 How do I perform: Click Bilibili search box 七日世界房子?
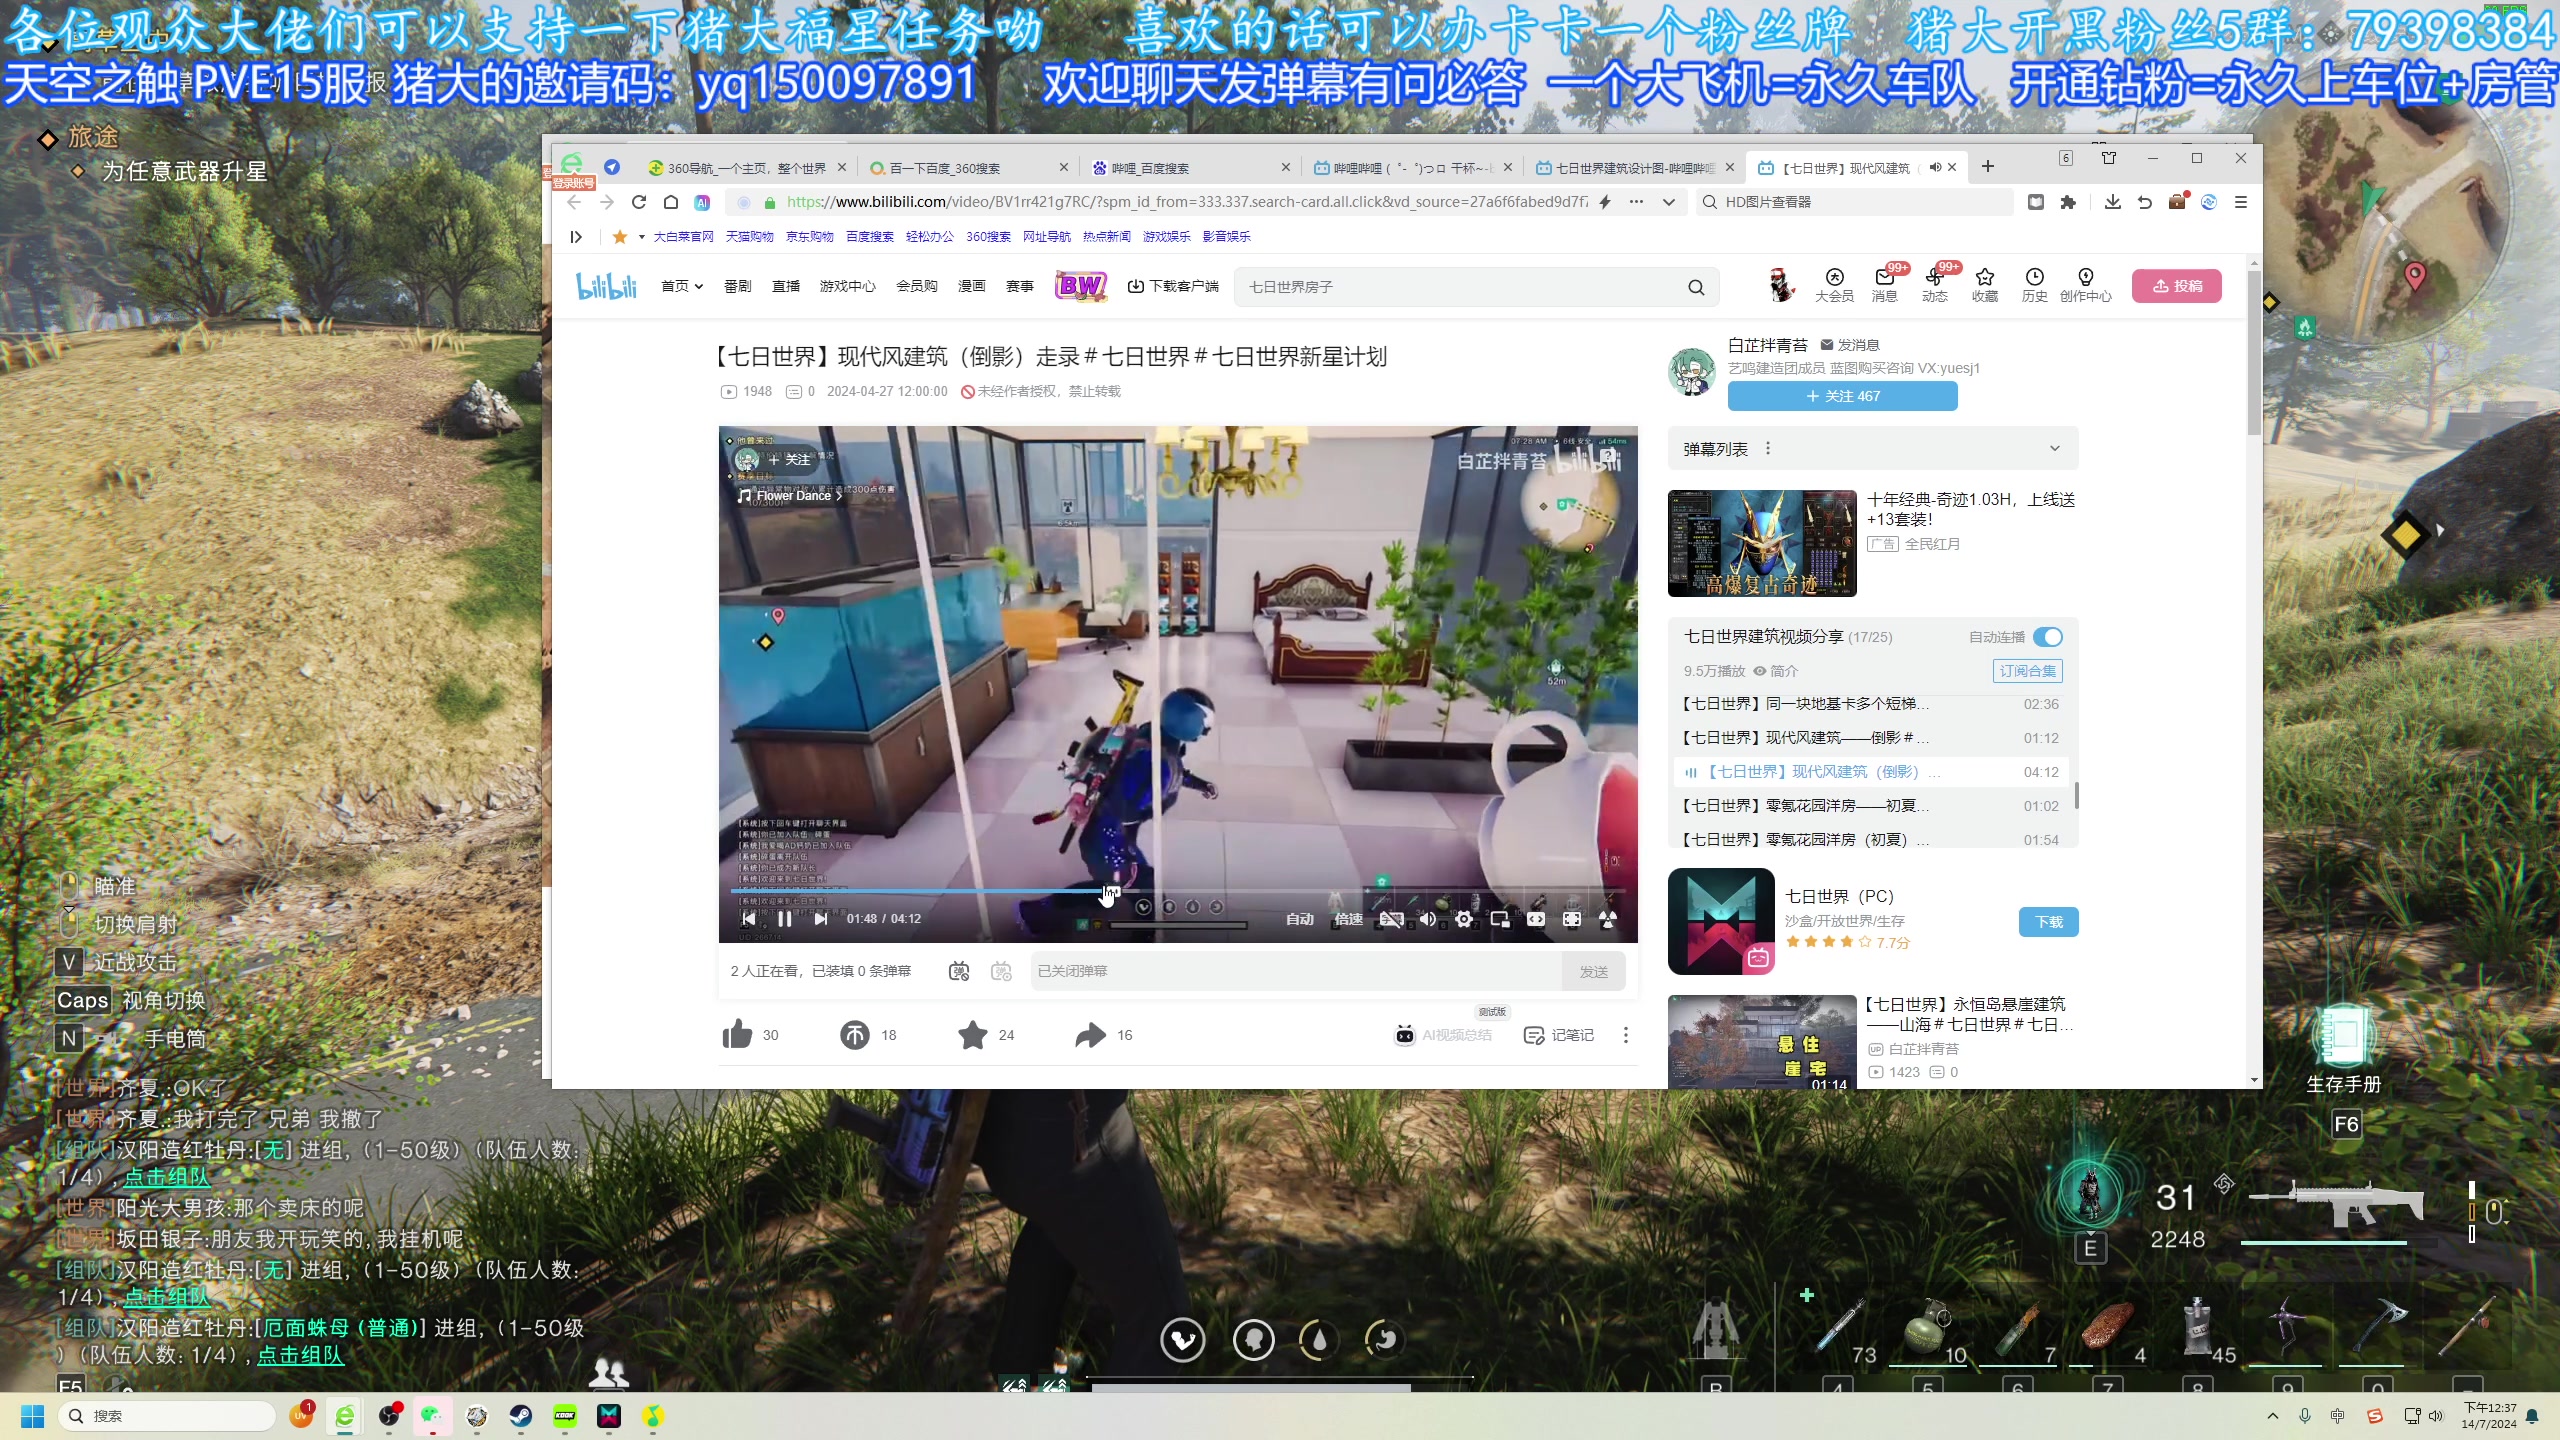[1460, 287]
